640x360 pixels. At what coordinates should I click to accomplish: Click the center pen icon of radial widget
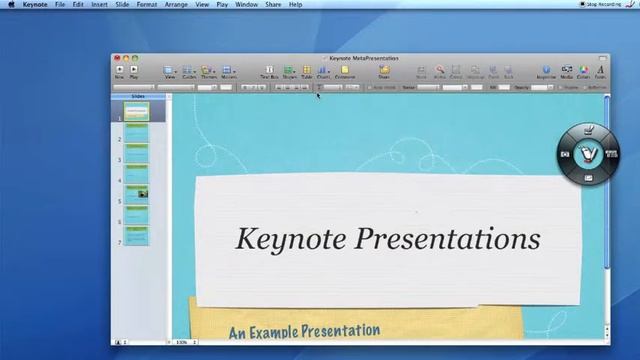coord(588,154)
